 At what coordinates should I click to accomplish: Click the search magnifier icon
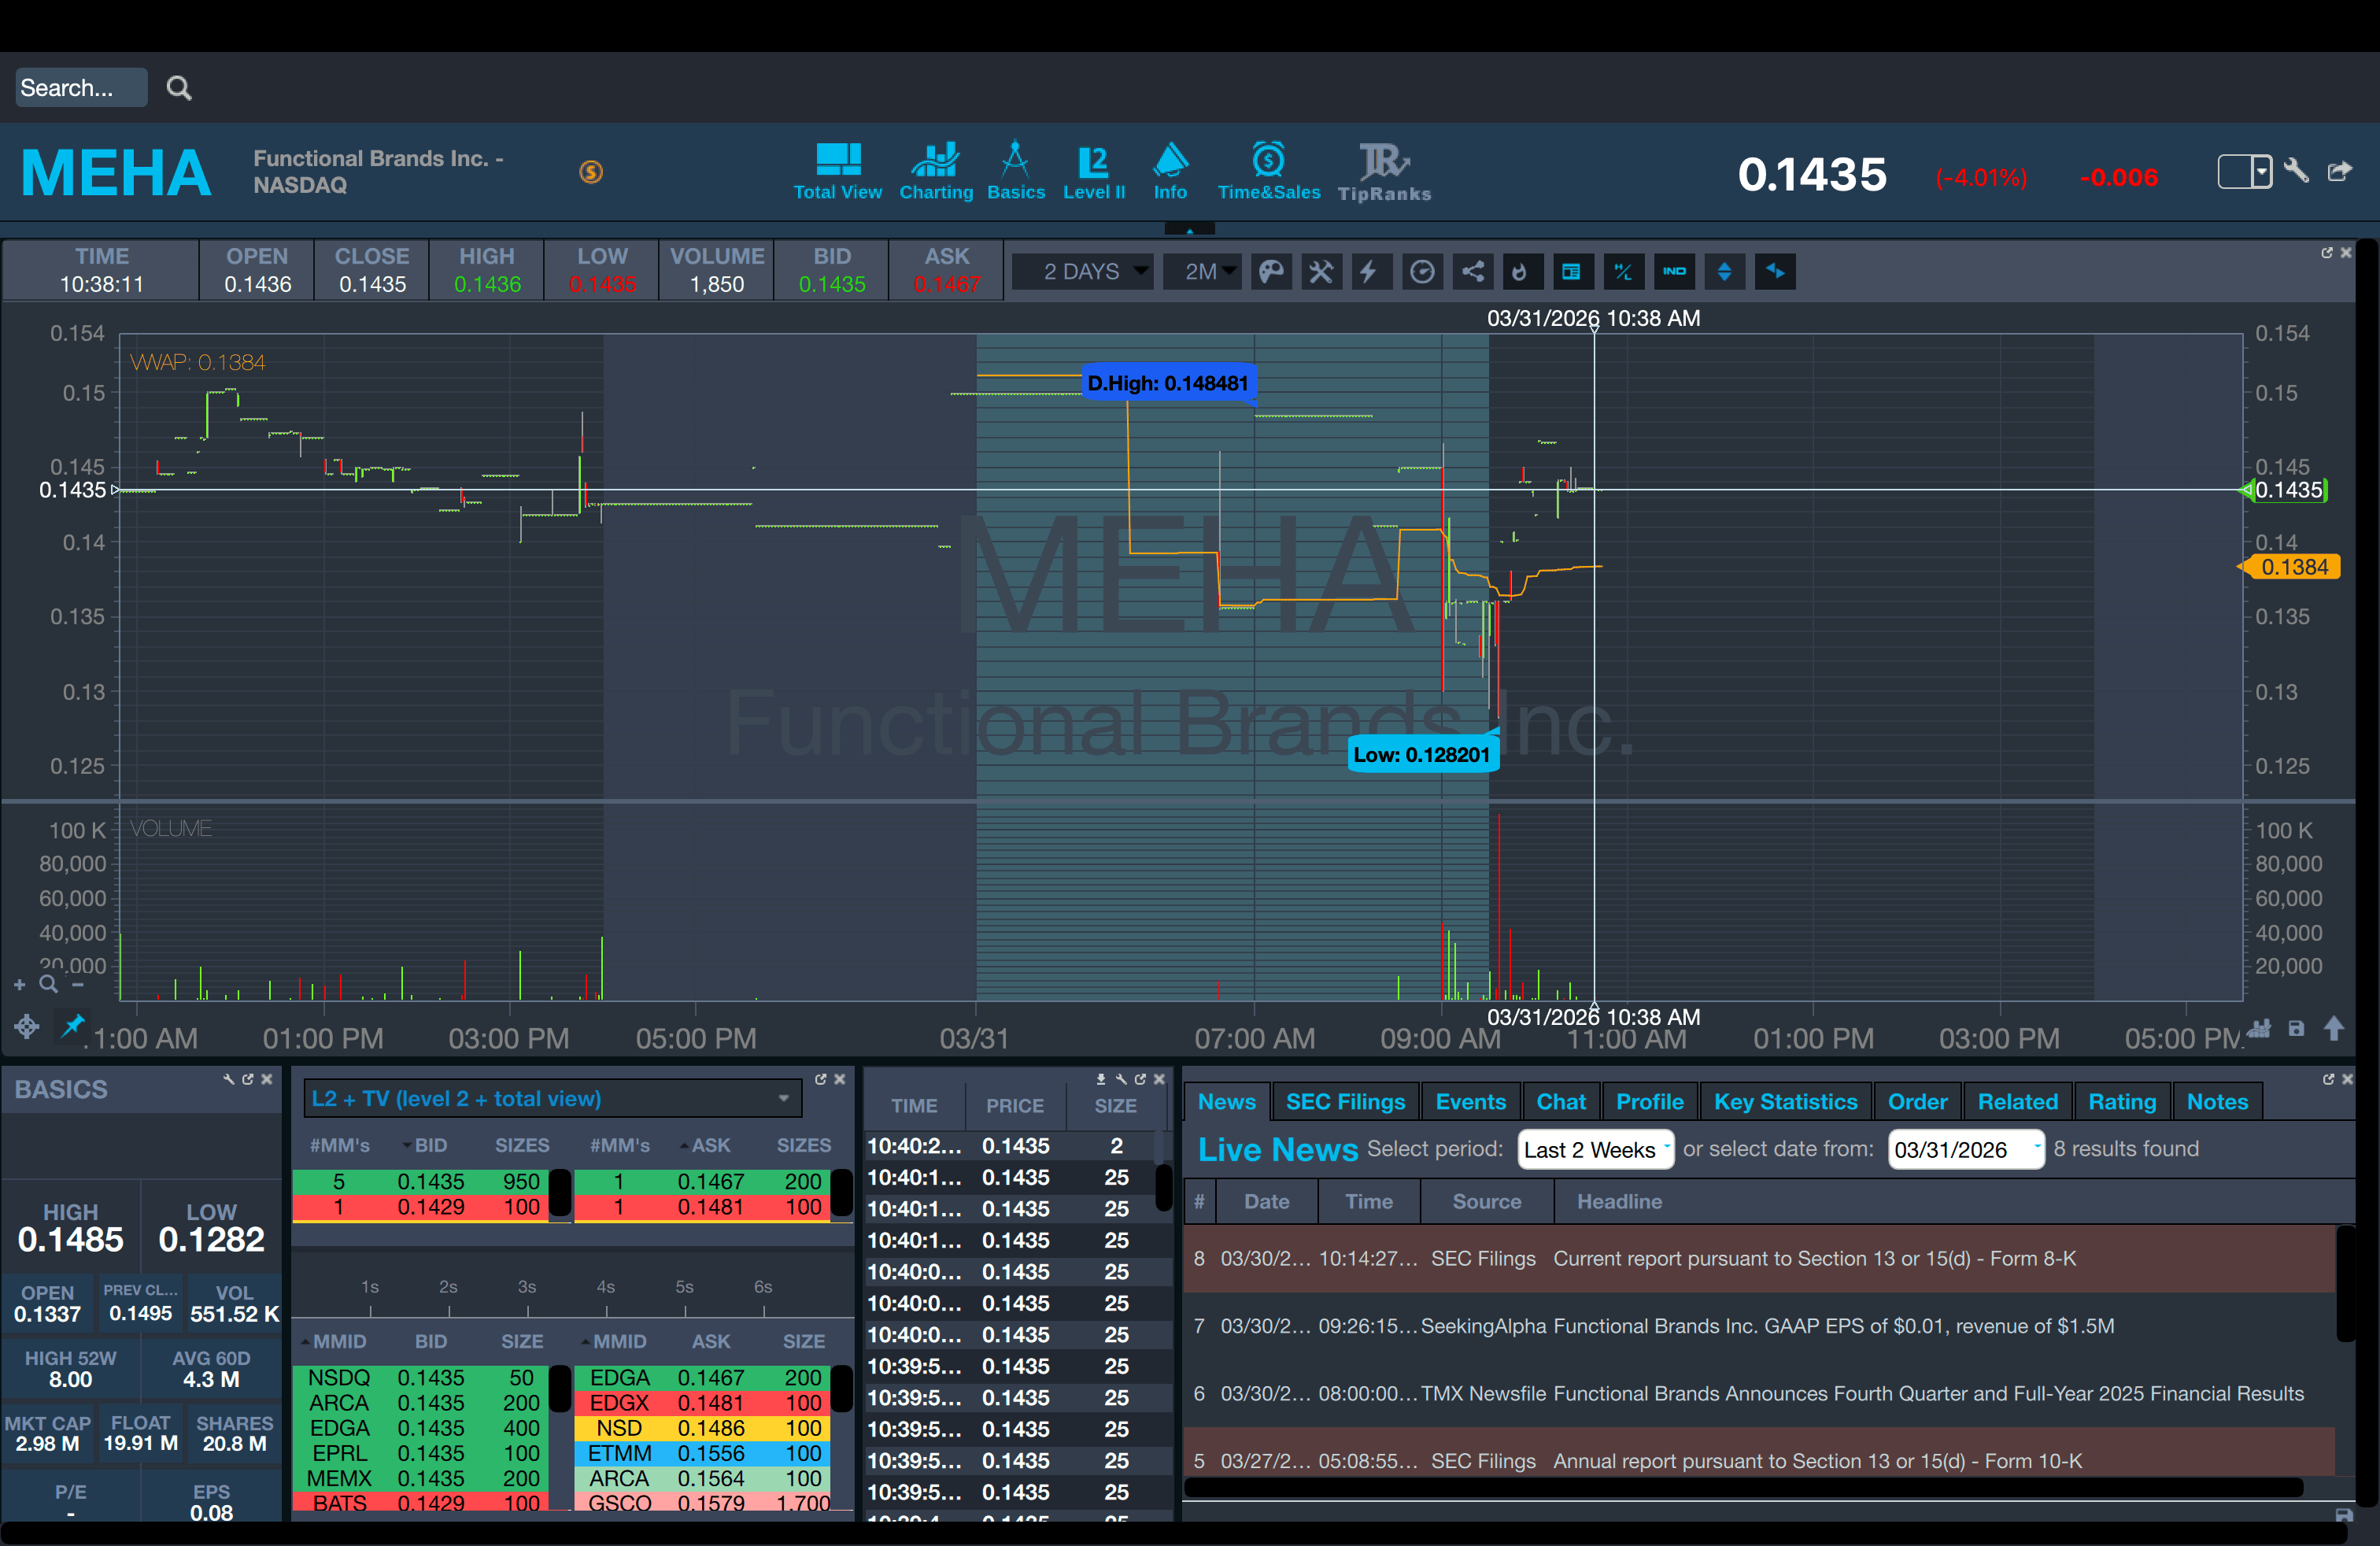click(x=179, y=88)
